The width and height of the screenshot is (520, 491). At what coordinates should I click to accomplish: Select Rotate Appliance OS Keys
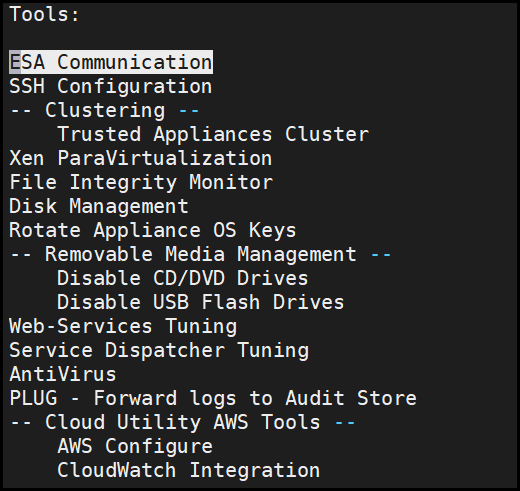pos(152,230)
